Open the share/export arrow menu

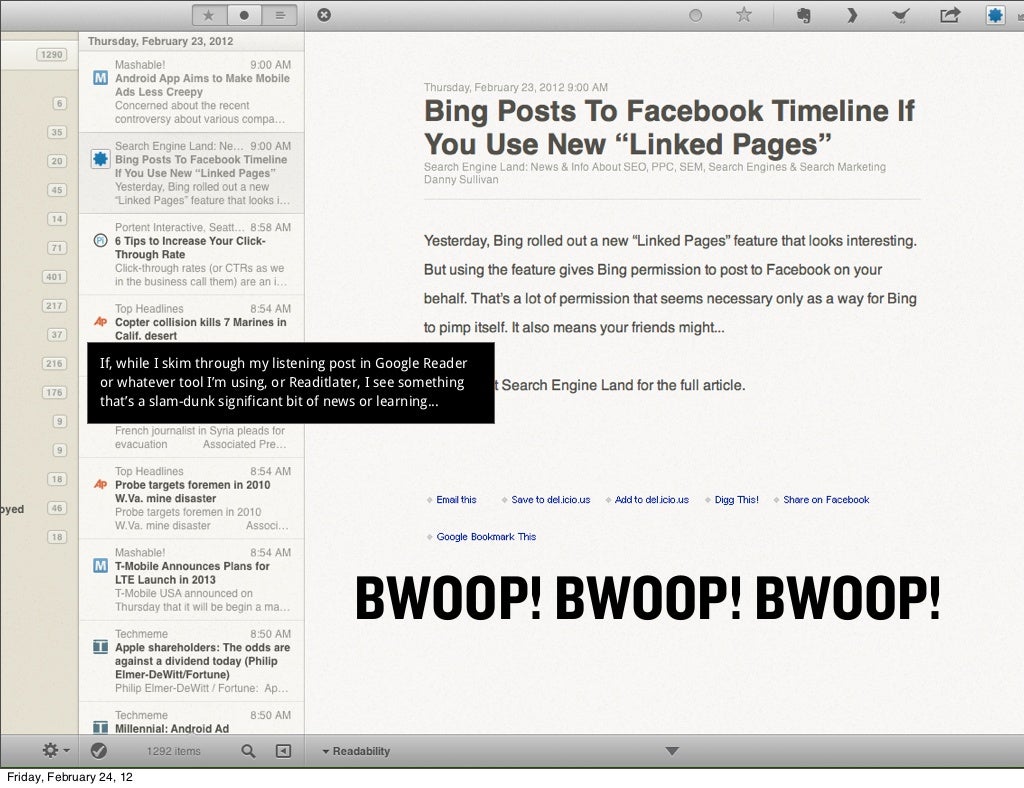click(x=950, y=14)
